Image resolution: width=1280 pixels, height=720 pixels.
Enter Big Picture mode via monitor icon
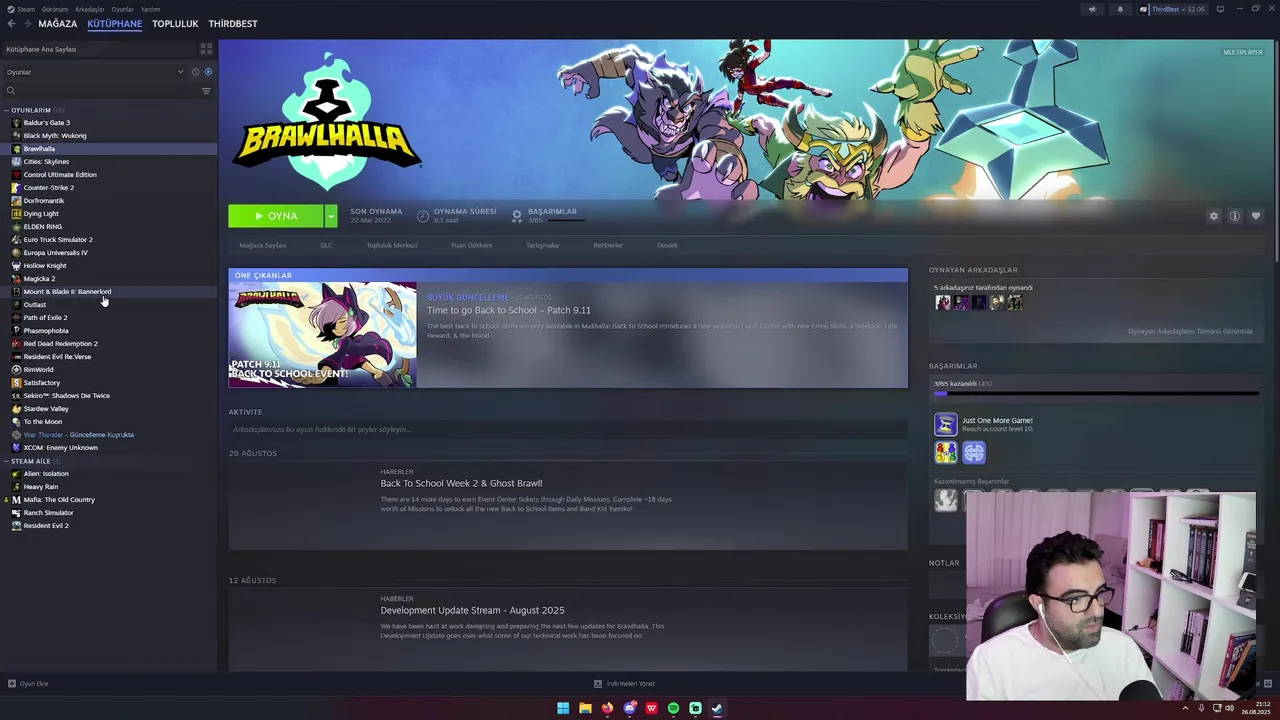[x=1220, y=9]
